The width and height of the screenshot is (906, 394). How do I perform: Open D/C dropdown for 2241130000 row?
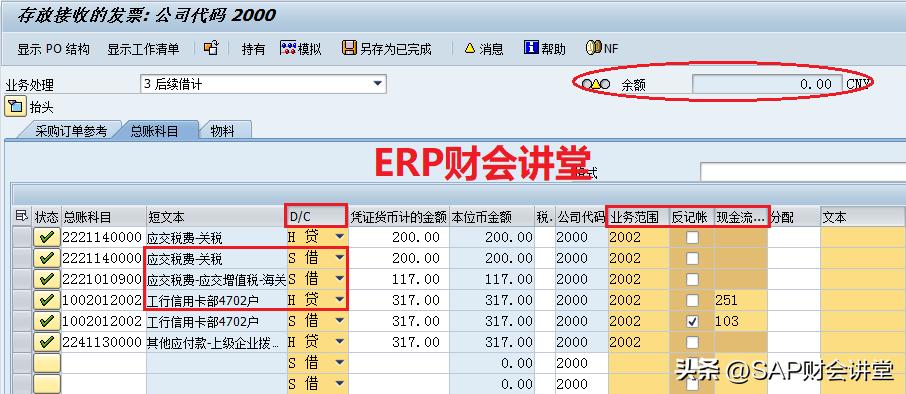339,341
